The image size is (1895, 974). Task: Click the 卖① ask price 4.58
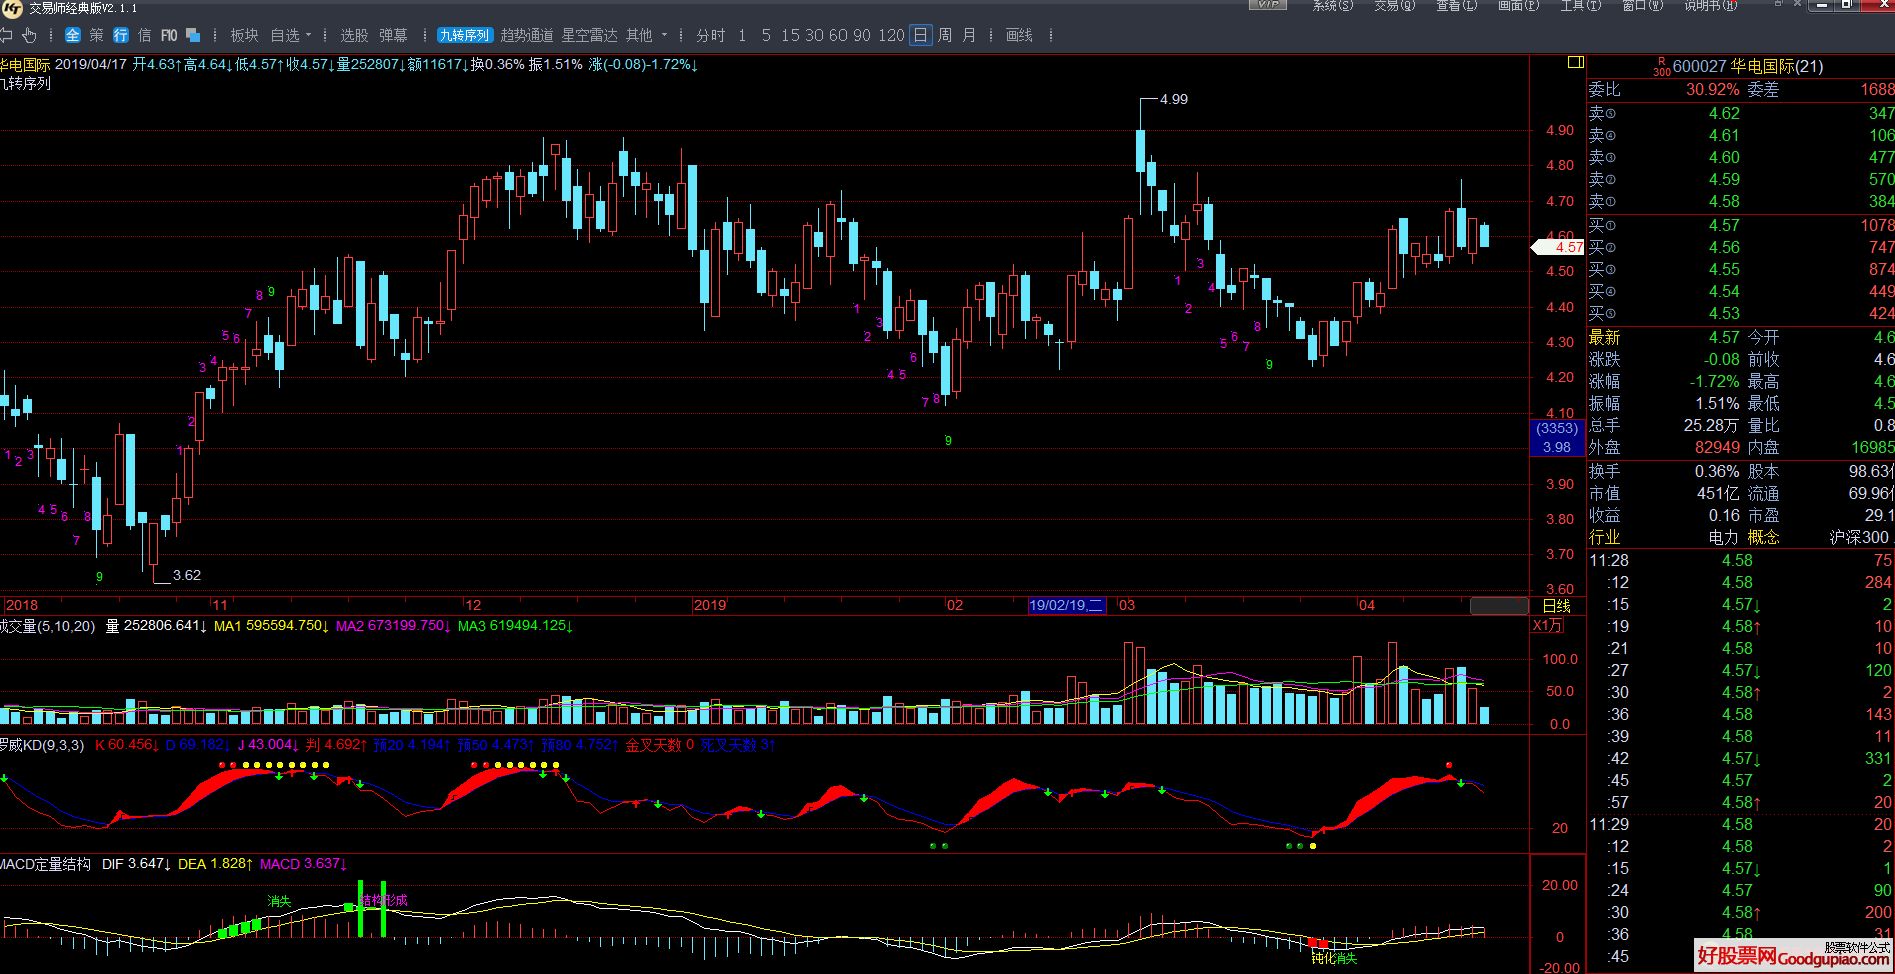coord(1724,202)
